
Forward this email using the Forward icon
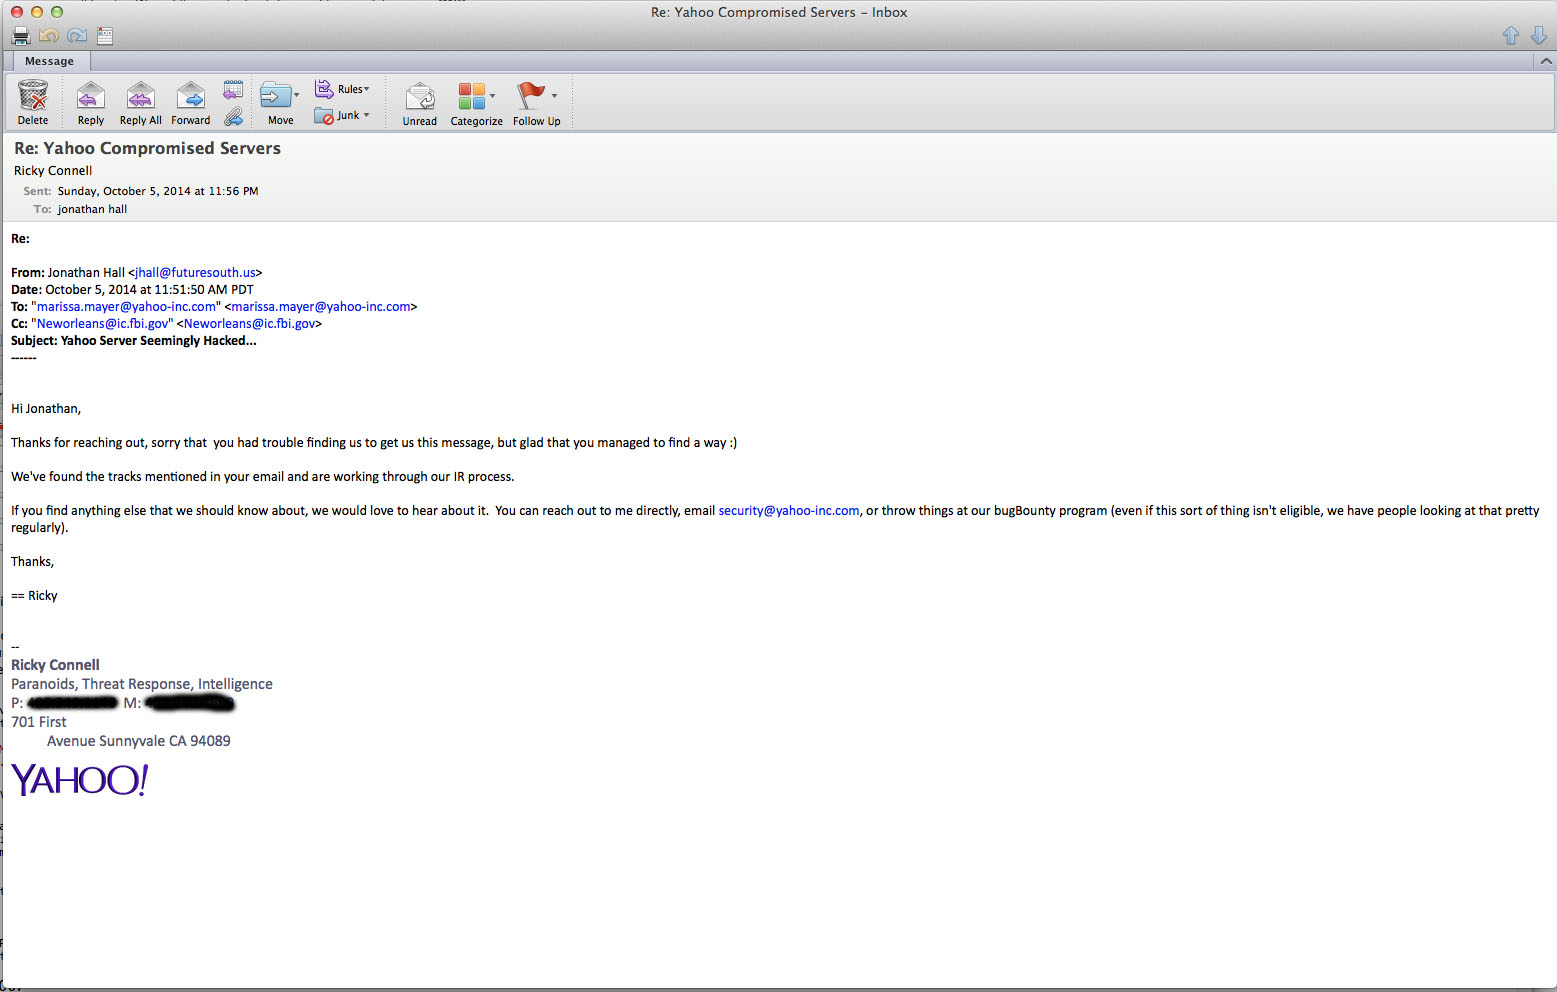tap(190, 96)
